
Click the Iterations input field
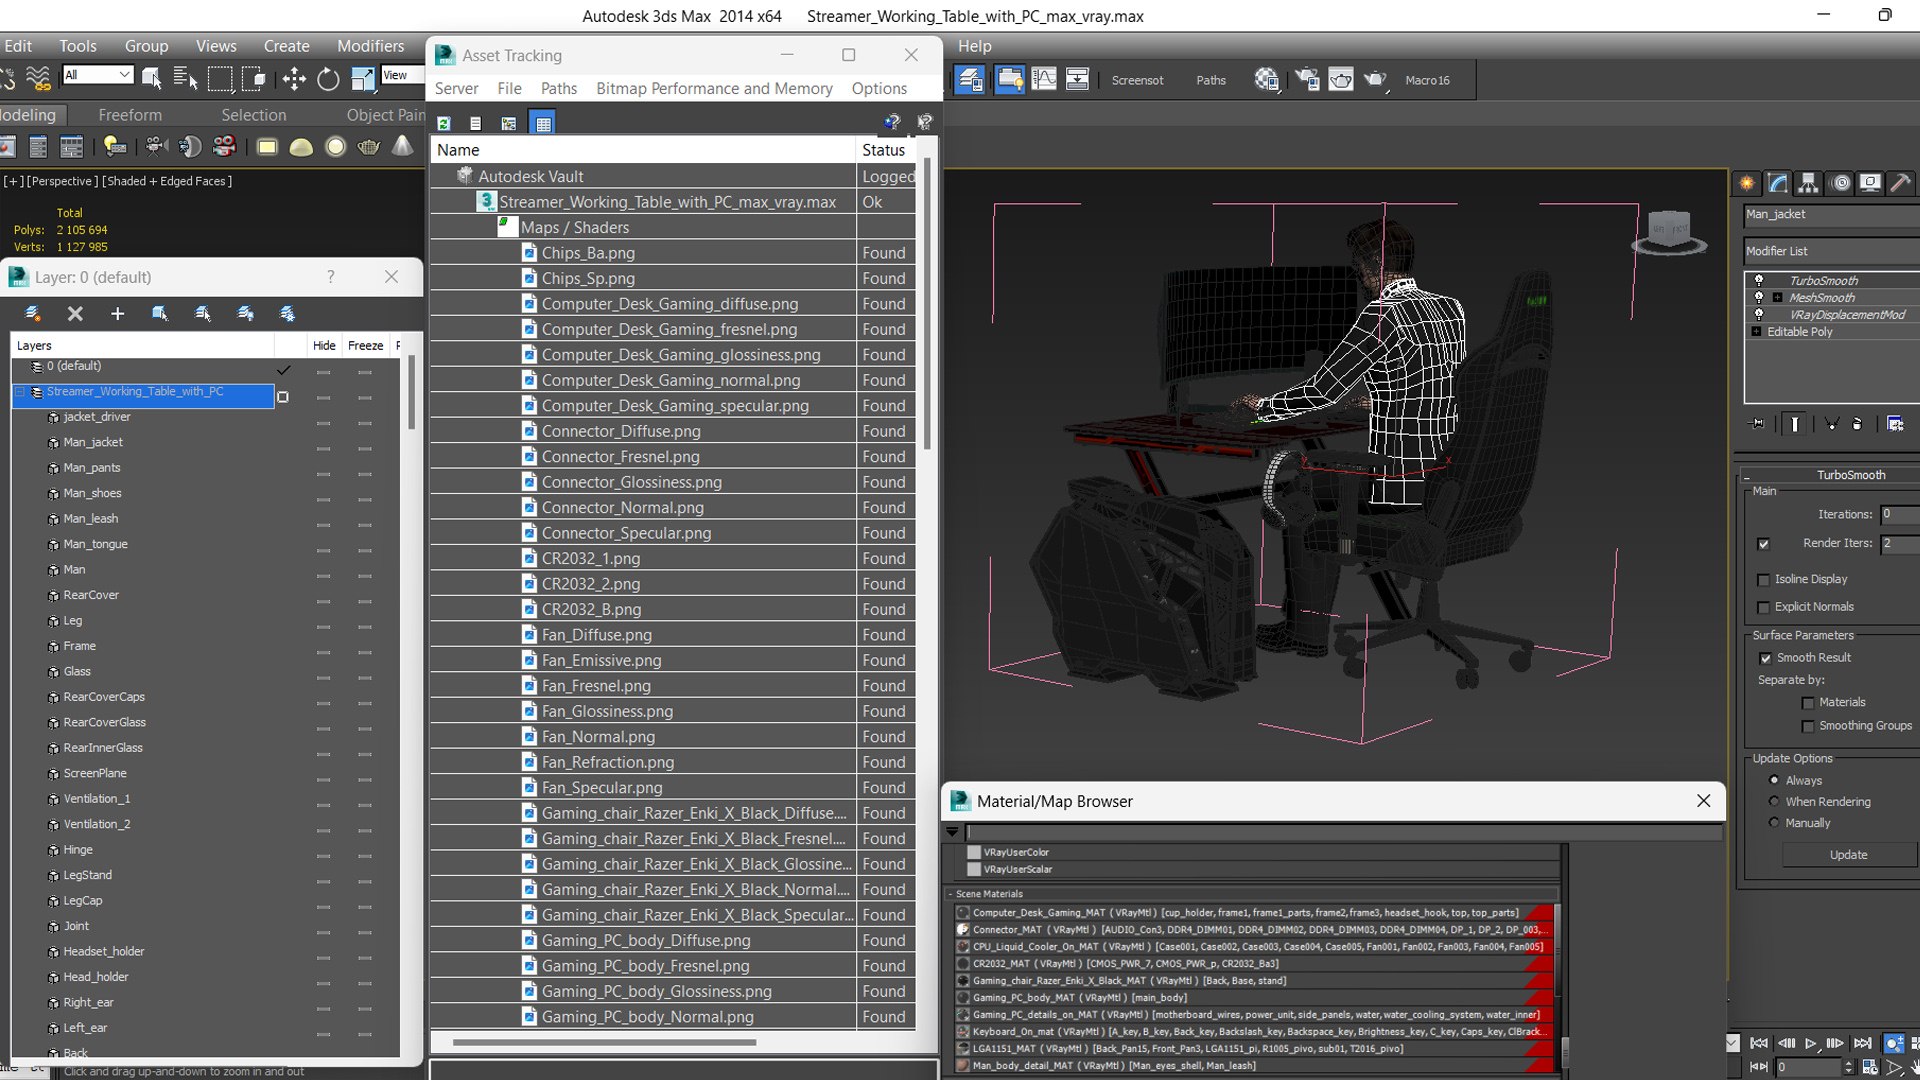tap(1900, 514)
